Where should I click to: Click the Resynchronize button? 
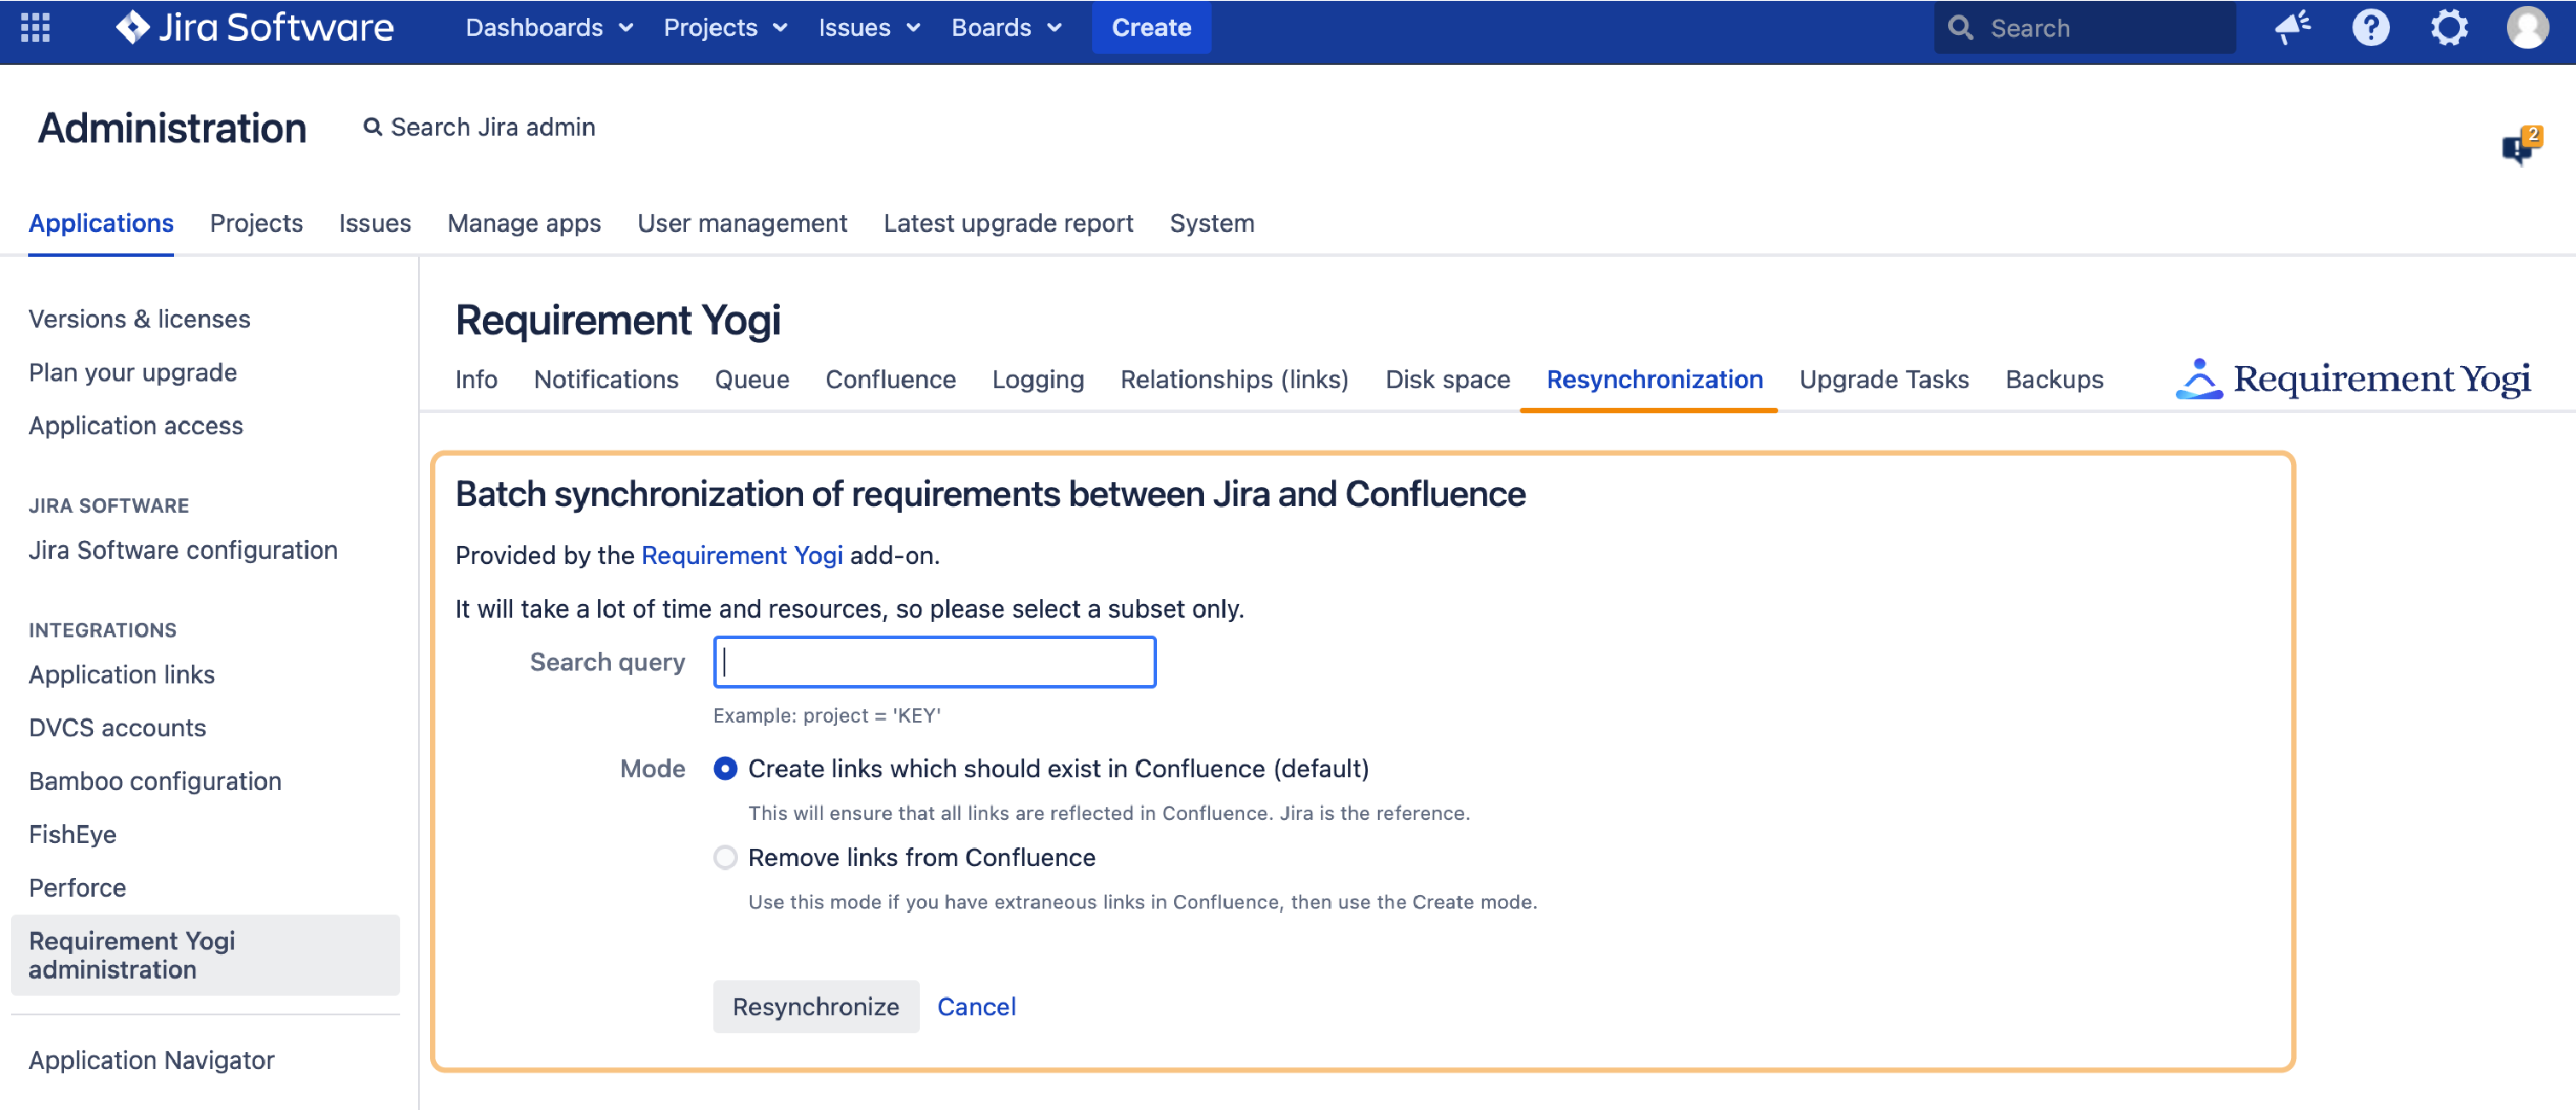click(x=815, y=1007)
